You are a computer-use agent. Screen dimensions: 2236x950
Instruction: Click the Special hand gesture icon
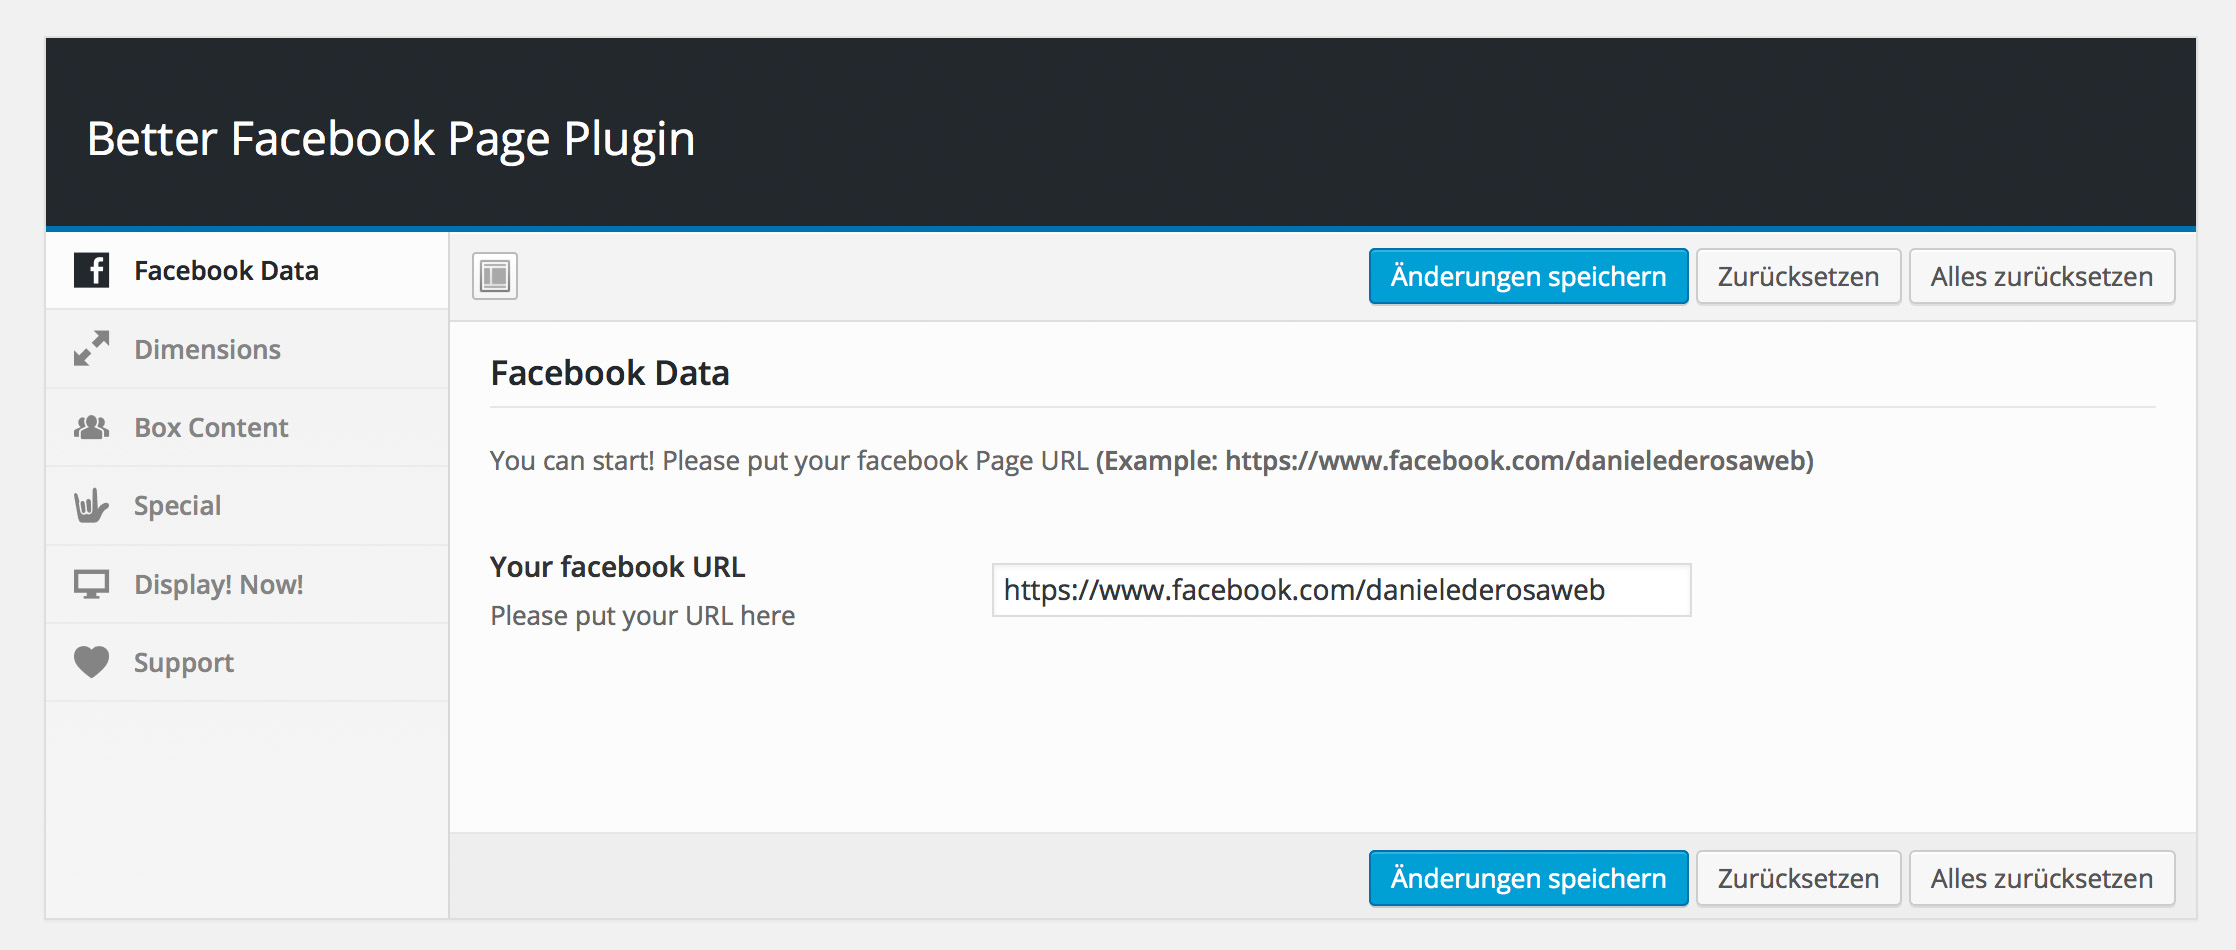[x=91, y=506]
